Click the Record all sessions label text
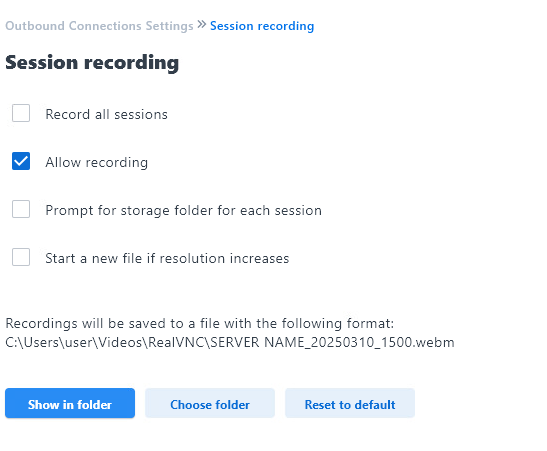The width and height of the screenshot is (547, 451). pyautogui.click(x=106, y=114)
